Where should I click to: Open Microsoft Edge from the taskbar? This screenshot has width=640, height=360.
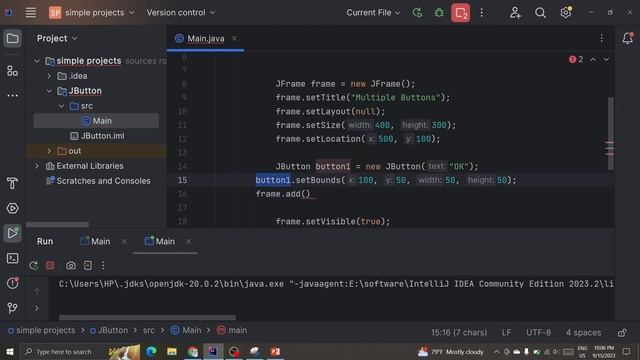click(151, 351)
